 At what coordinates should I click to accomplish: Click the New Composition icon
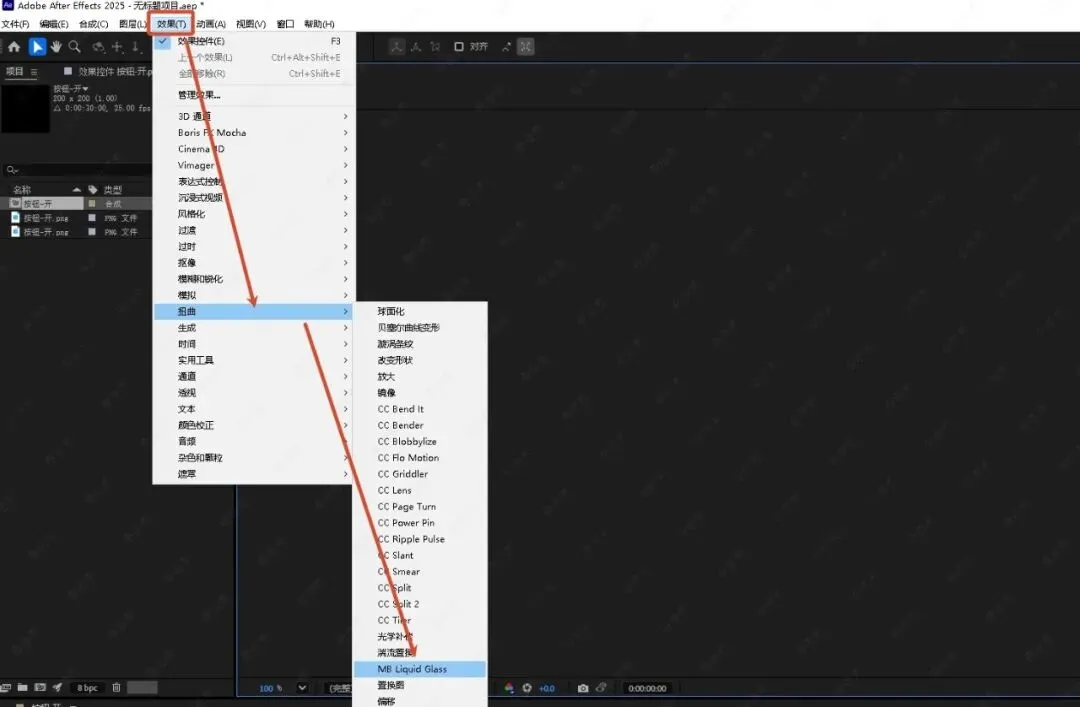click(40, 687)
